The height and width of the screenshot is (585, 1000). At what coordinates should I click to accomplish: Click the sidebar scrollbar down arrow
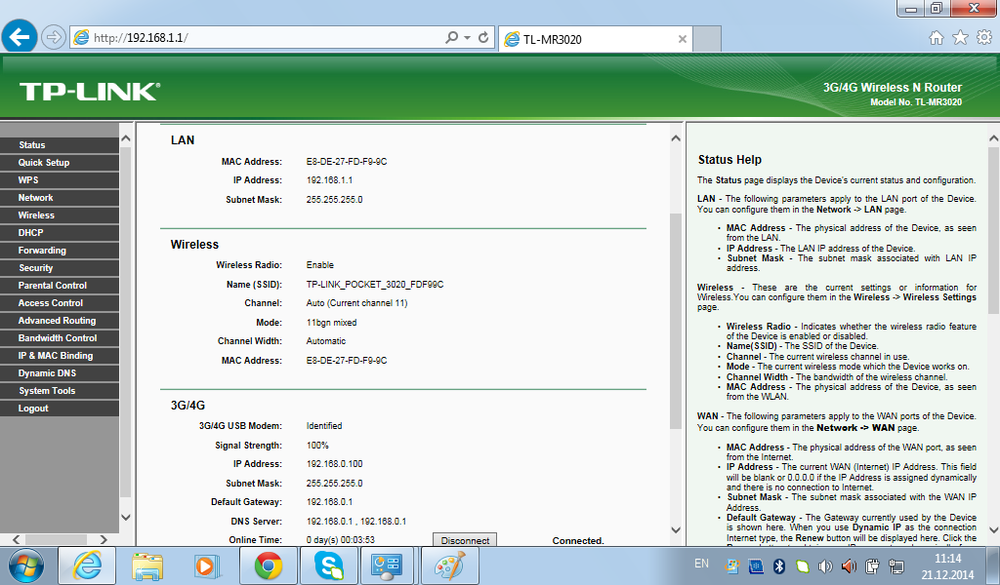[125, 517]
